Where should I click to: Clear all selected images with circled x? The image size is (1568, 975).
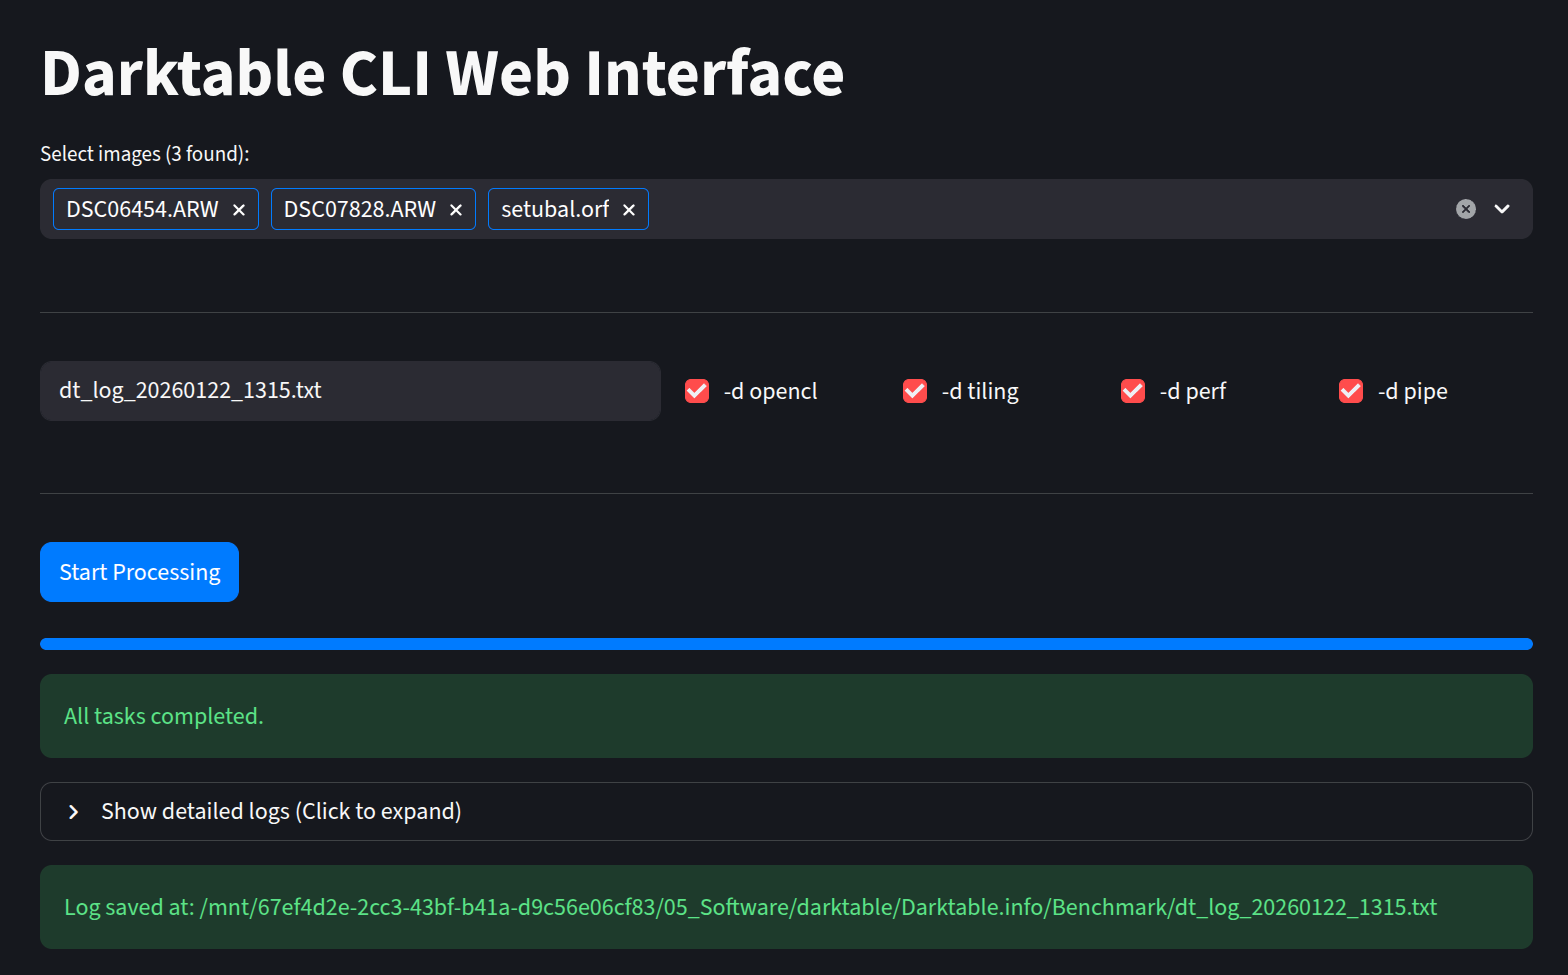pyautogui.click(x=1465, y=209)
